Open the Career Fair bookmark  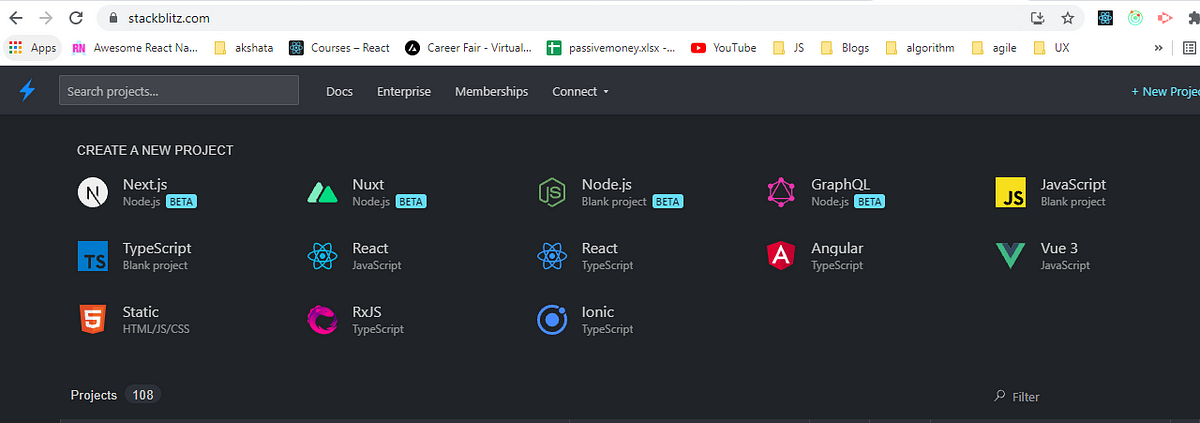pos(469,47)
